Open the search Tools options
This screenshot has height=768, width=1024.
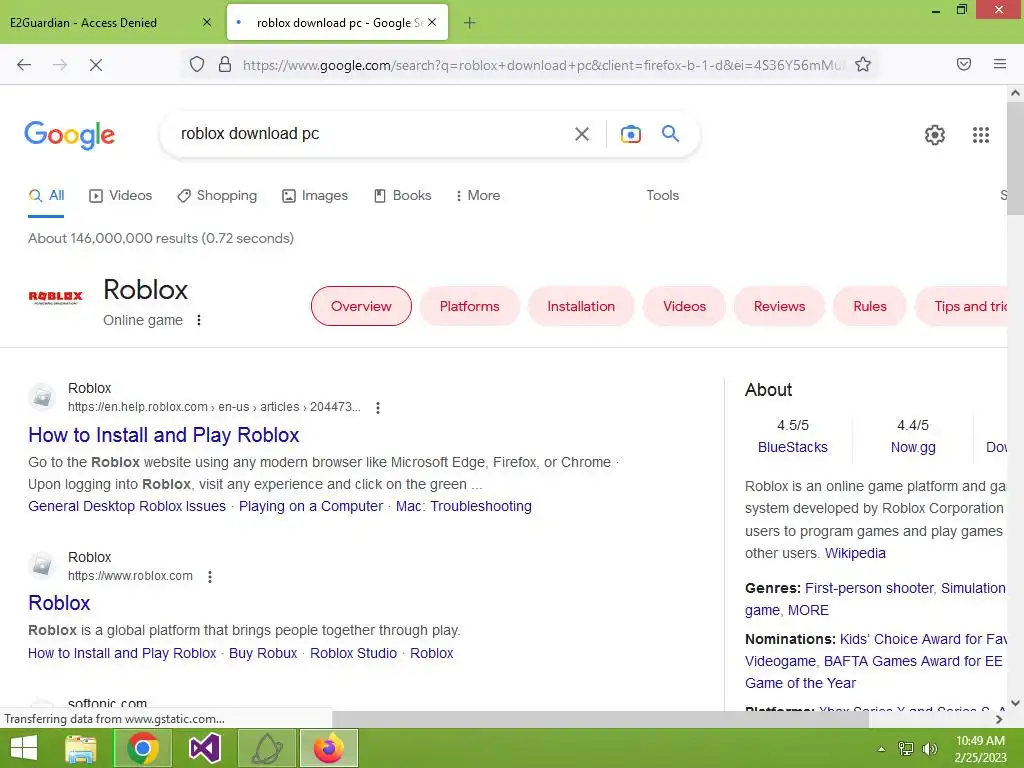(662, 195)
